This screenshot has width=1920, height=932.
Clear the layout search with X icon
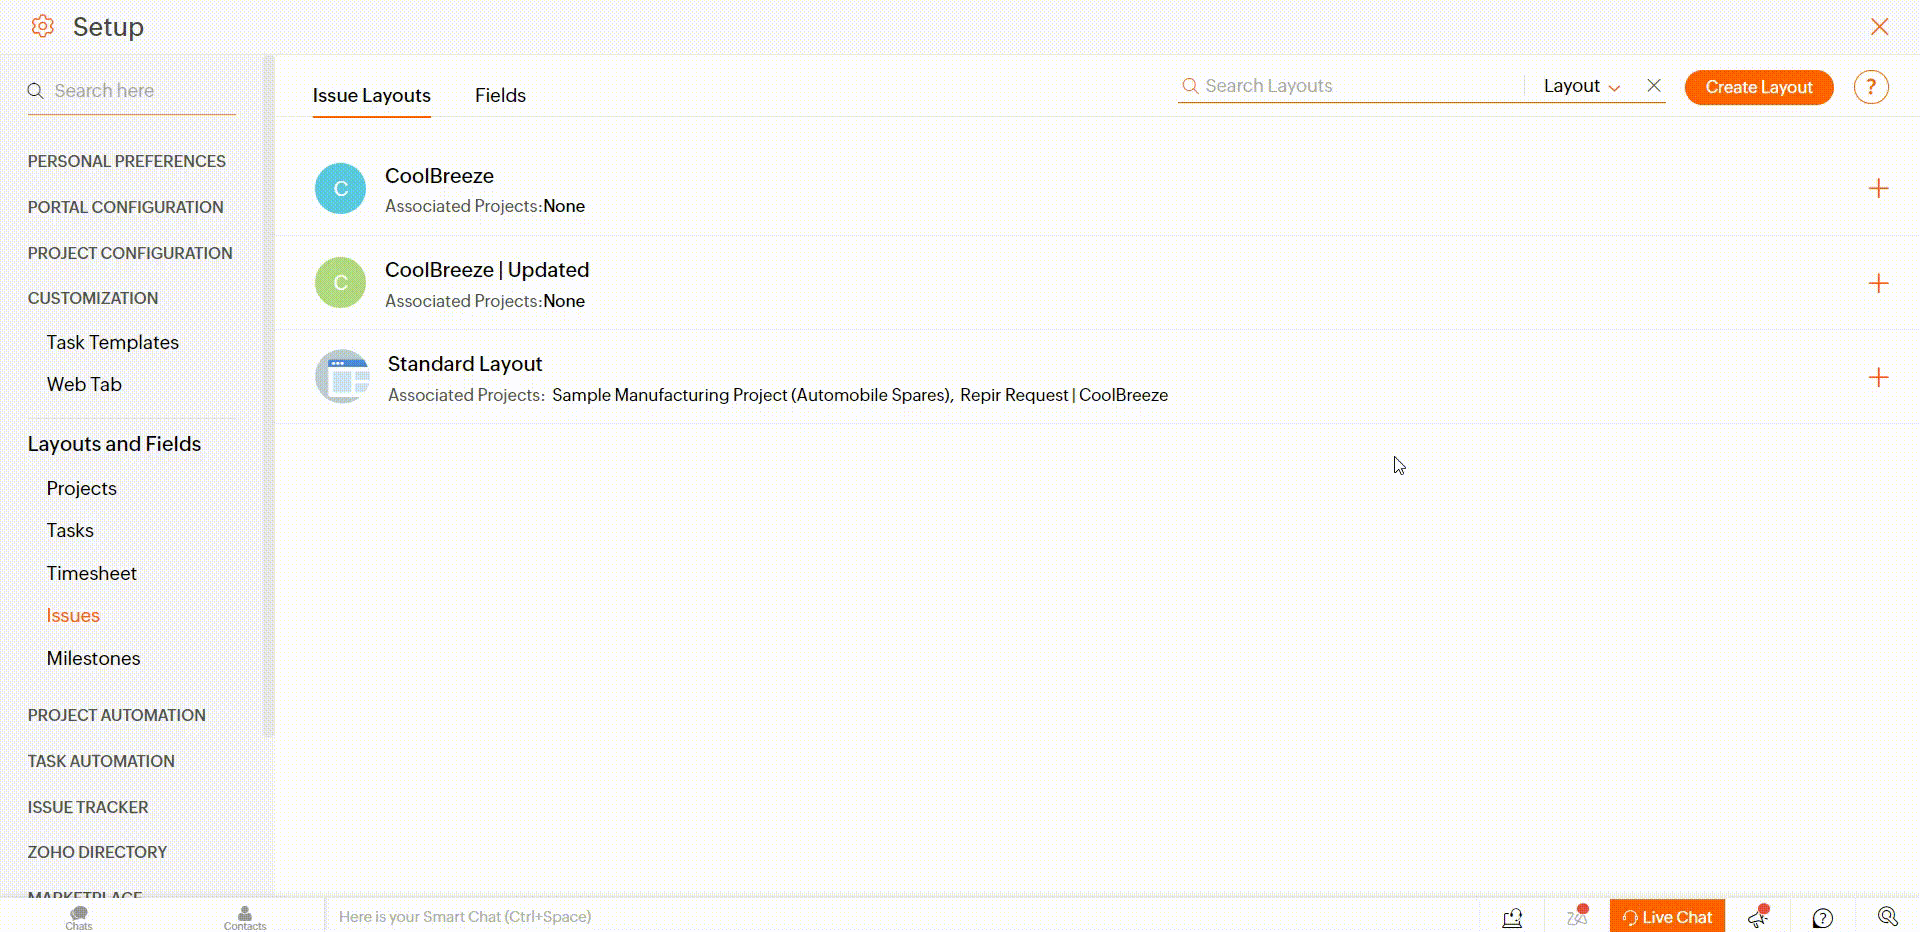coord(1654,86)
